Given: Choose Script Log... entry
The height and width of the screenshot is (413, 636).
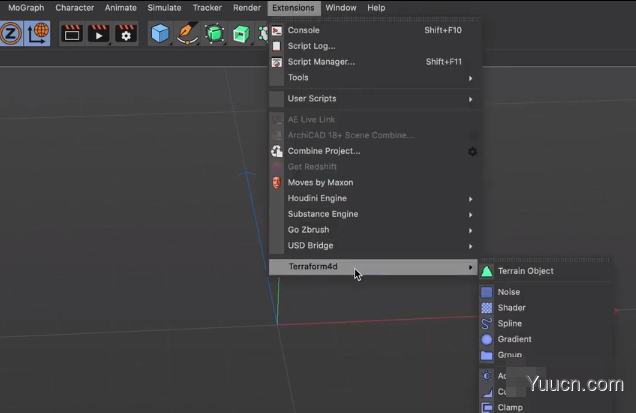Looking at the screenshot, I should [x=374, y=46].
